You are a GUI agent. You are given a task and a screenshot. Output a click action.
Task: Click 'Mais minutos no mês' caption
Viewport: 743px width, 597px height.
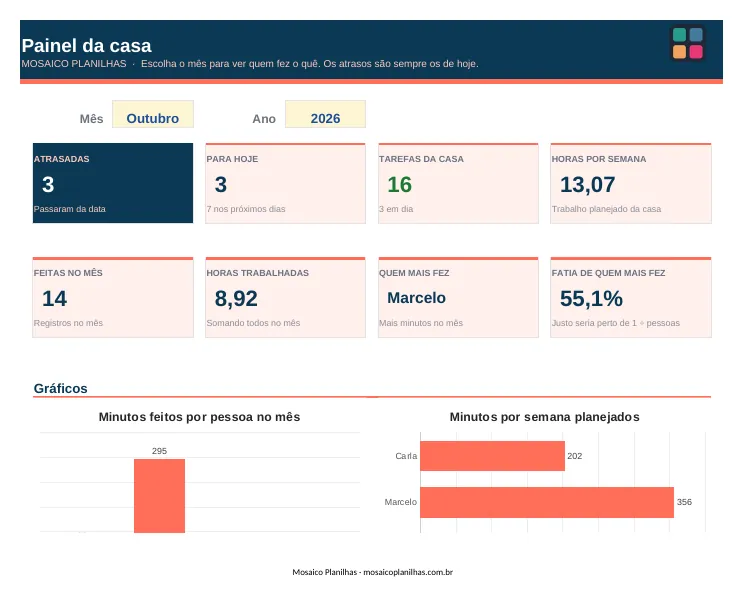[x=421, y=323]
